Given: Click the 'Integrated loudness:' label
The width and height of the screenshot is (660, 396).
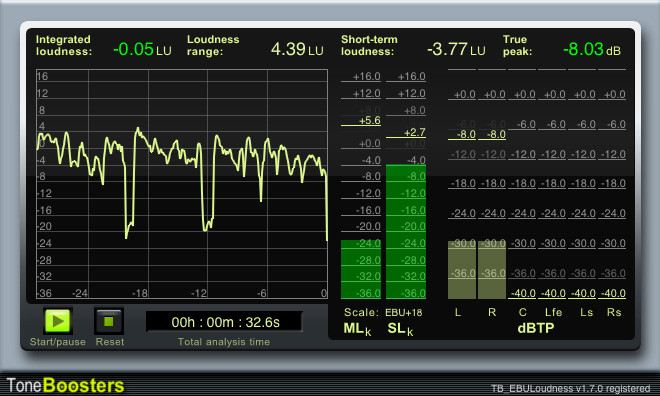Looking at the screenshot, I should pyautogui.click(x=64, y=45).
